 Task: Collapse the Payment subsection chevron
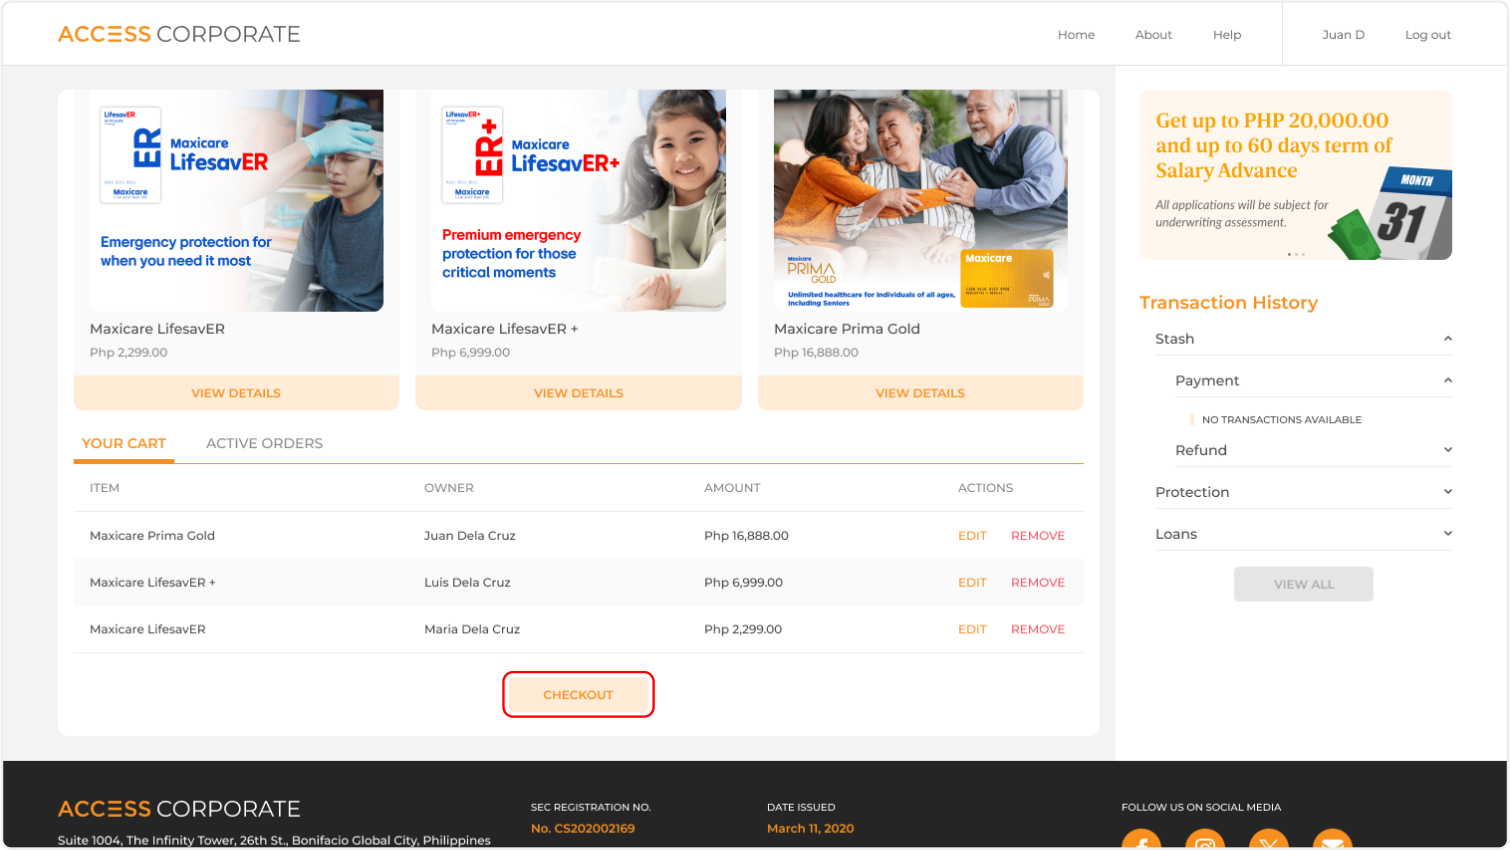tap(1447, 381)
